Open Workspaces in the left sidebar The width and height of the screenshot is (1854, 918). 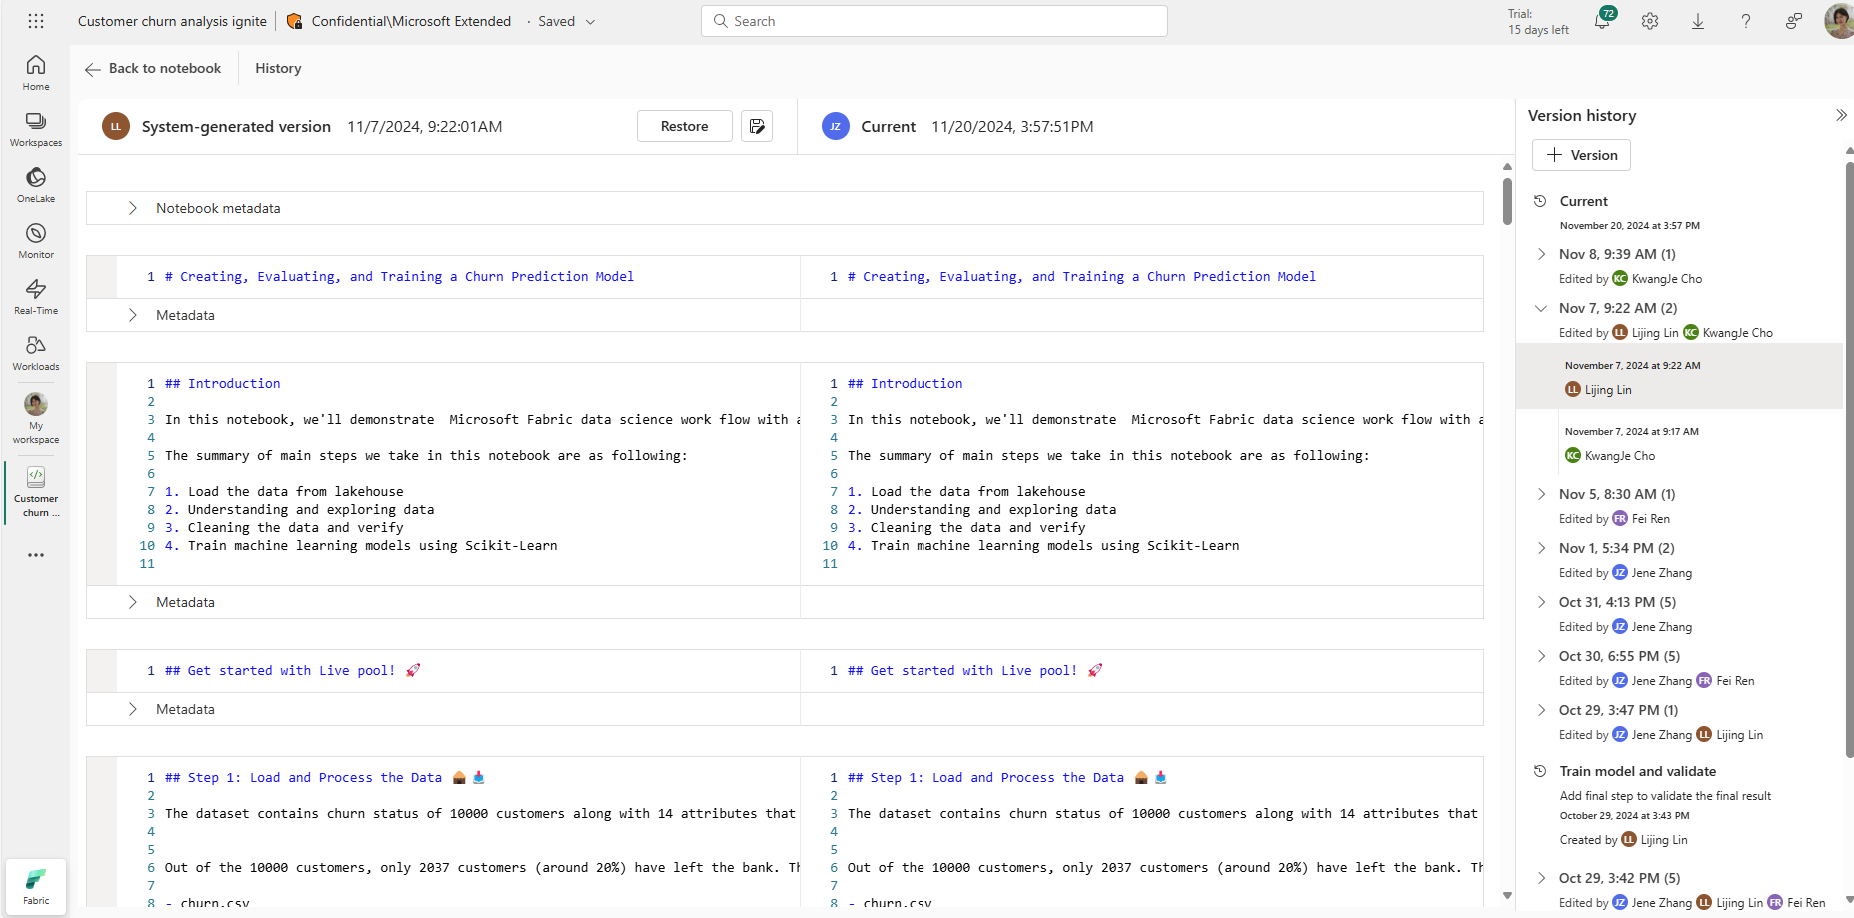[36, 129]
